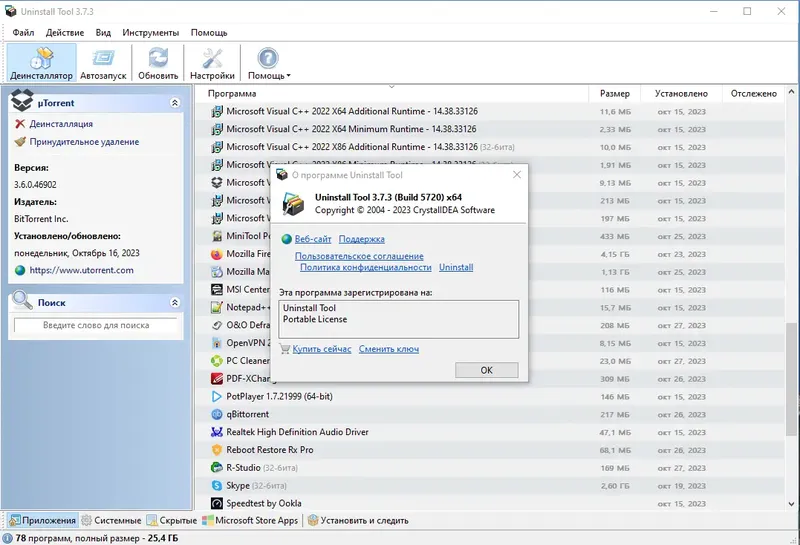Open the Деинсталлятор toolbar section
Image resolution: width=800 pixels, height=545 pixels.
coord(41,63)
